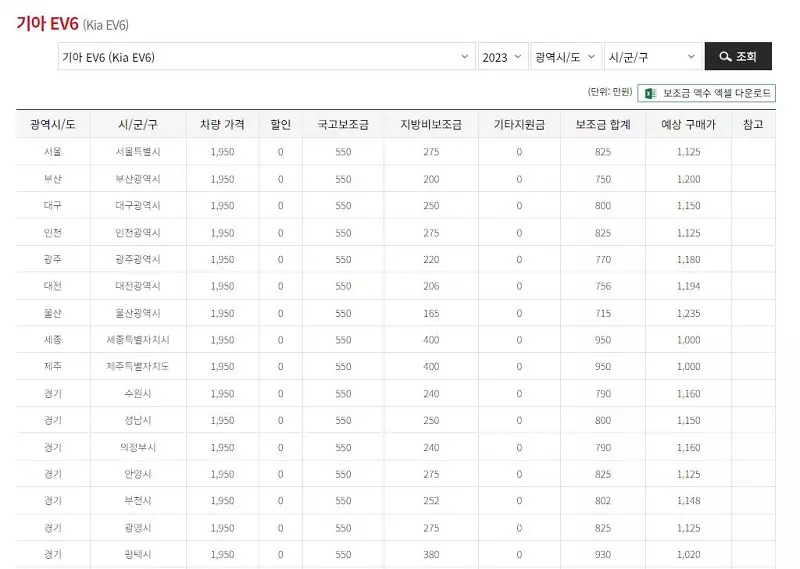
Task: Click the 조회 search button
Action: pos(738,56)
